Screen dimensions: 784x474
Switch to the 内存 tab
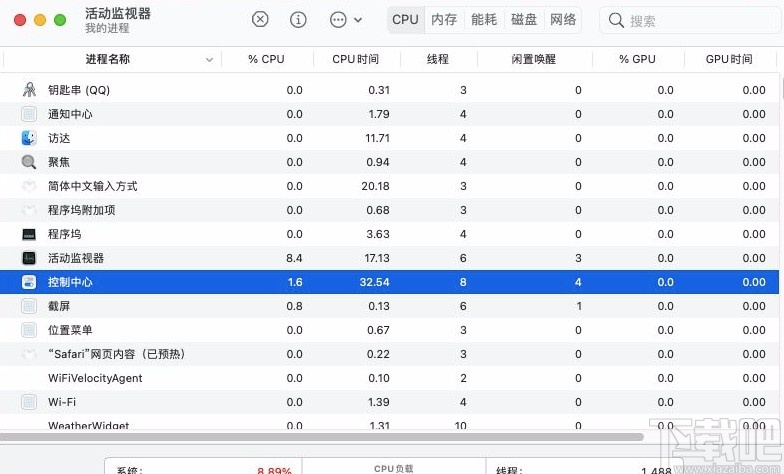tap(444, 19)
